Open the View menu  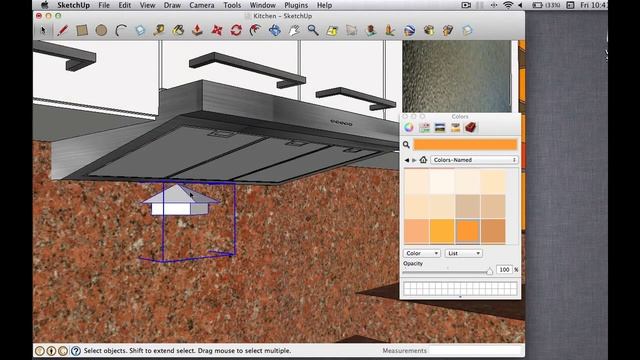click(x=147, y=5)
